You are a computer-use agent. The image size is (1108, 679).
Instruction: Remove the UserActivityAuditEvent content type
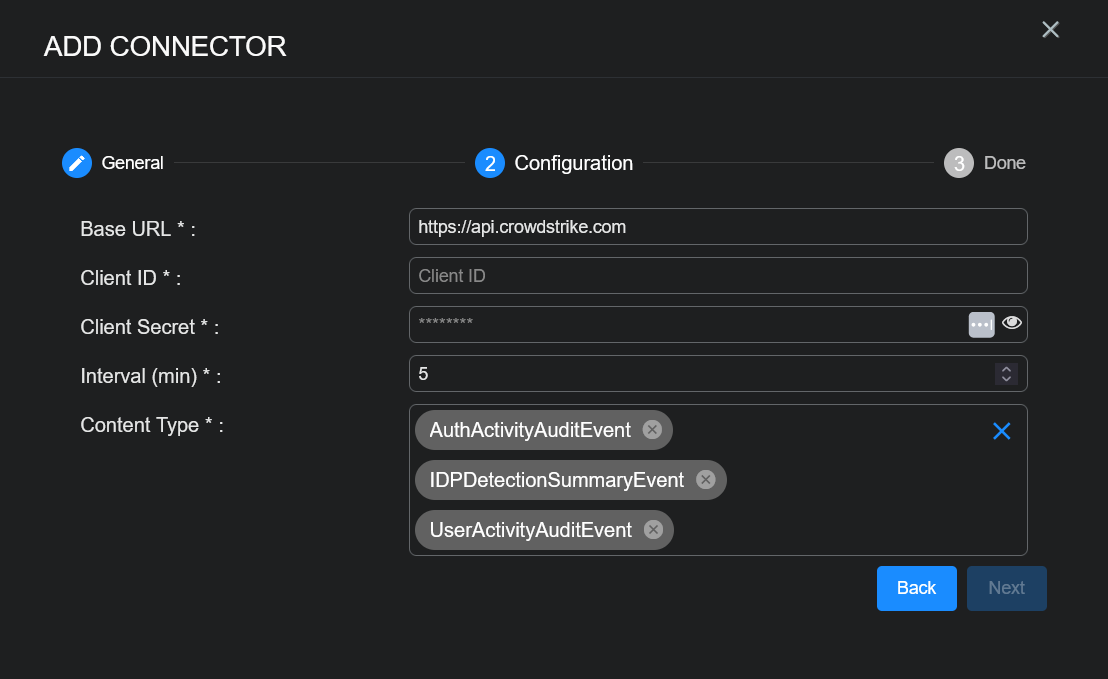(653, 530)
